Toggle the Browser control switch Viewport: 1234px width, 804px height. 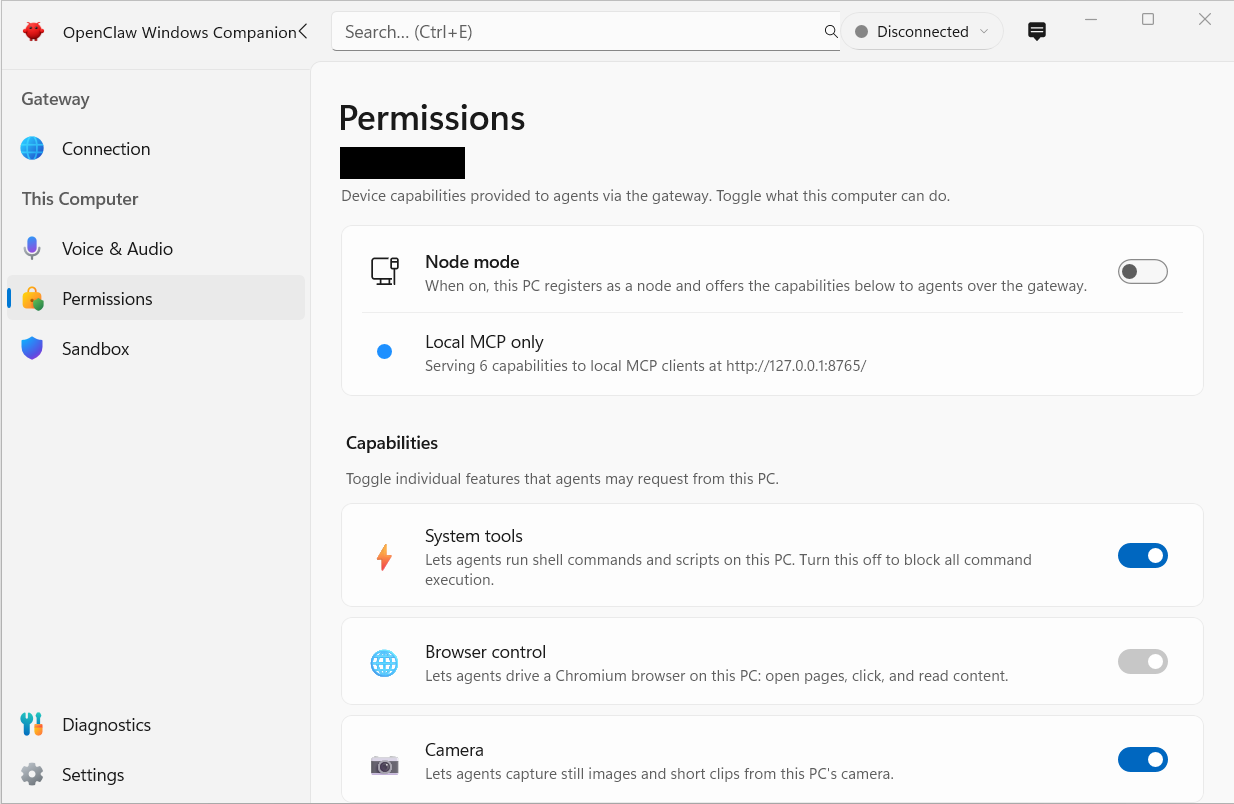[1143, 661]
